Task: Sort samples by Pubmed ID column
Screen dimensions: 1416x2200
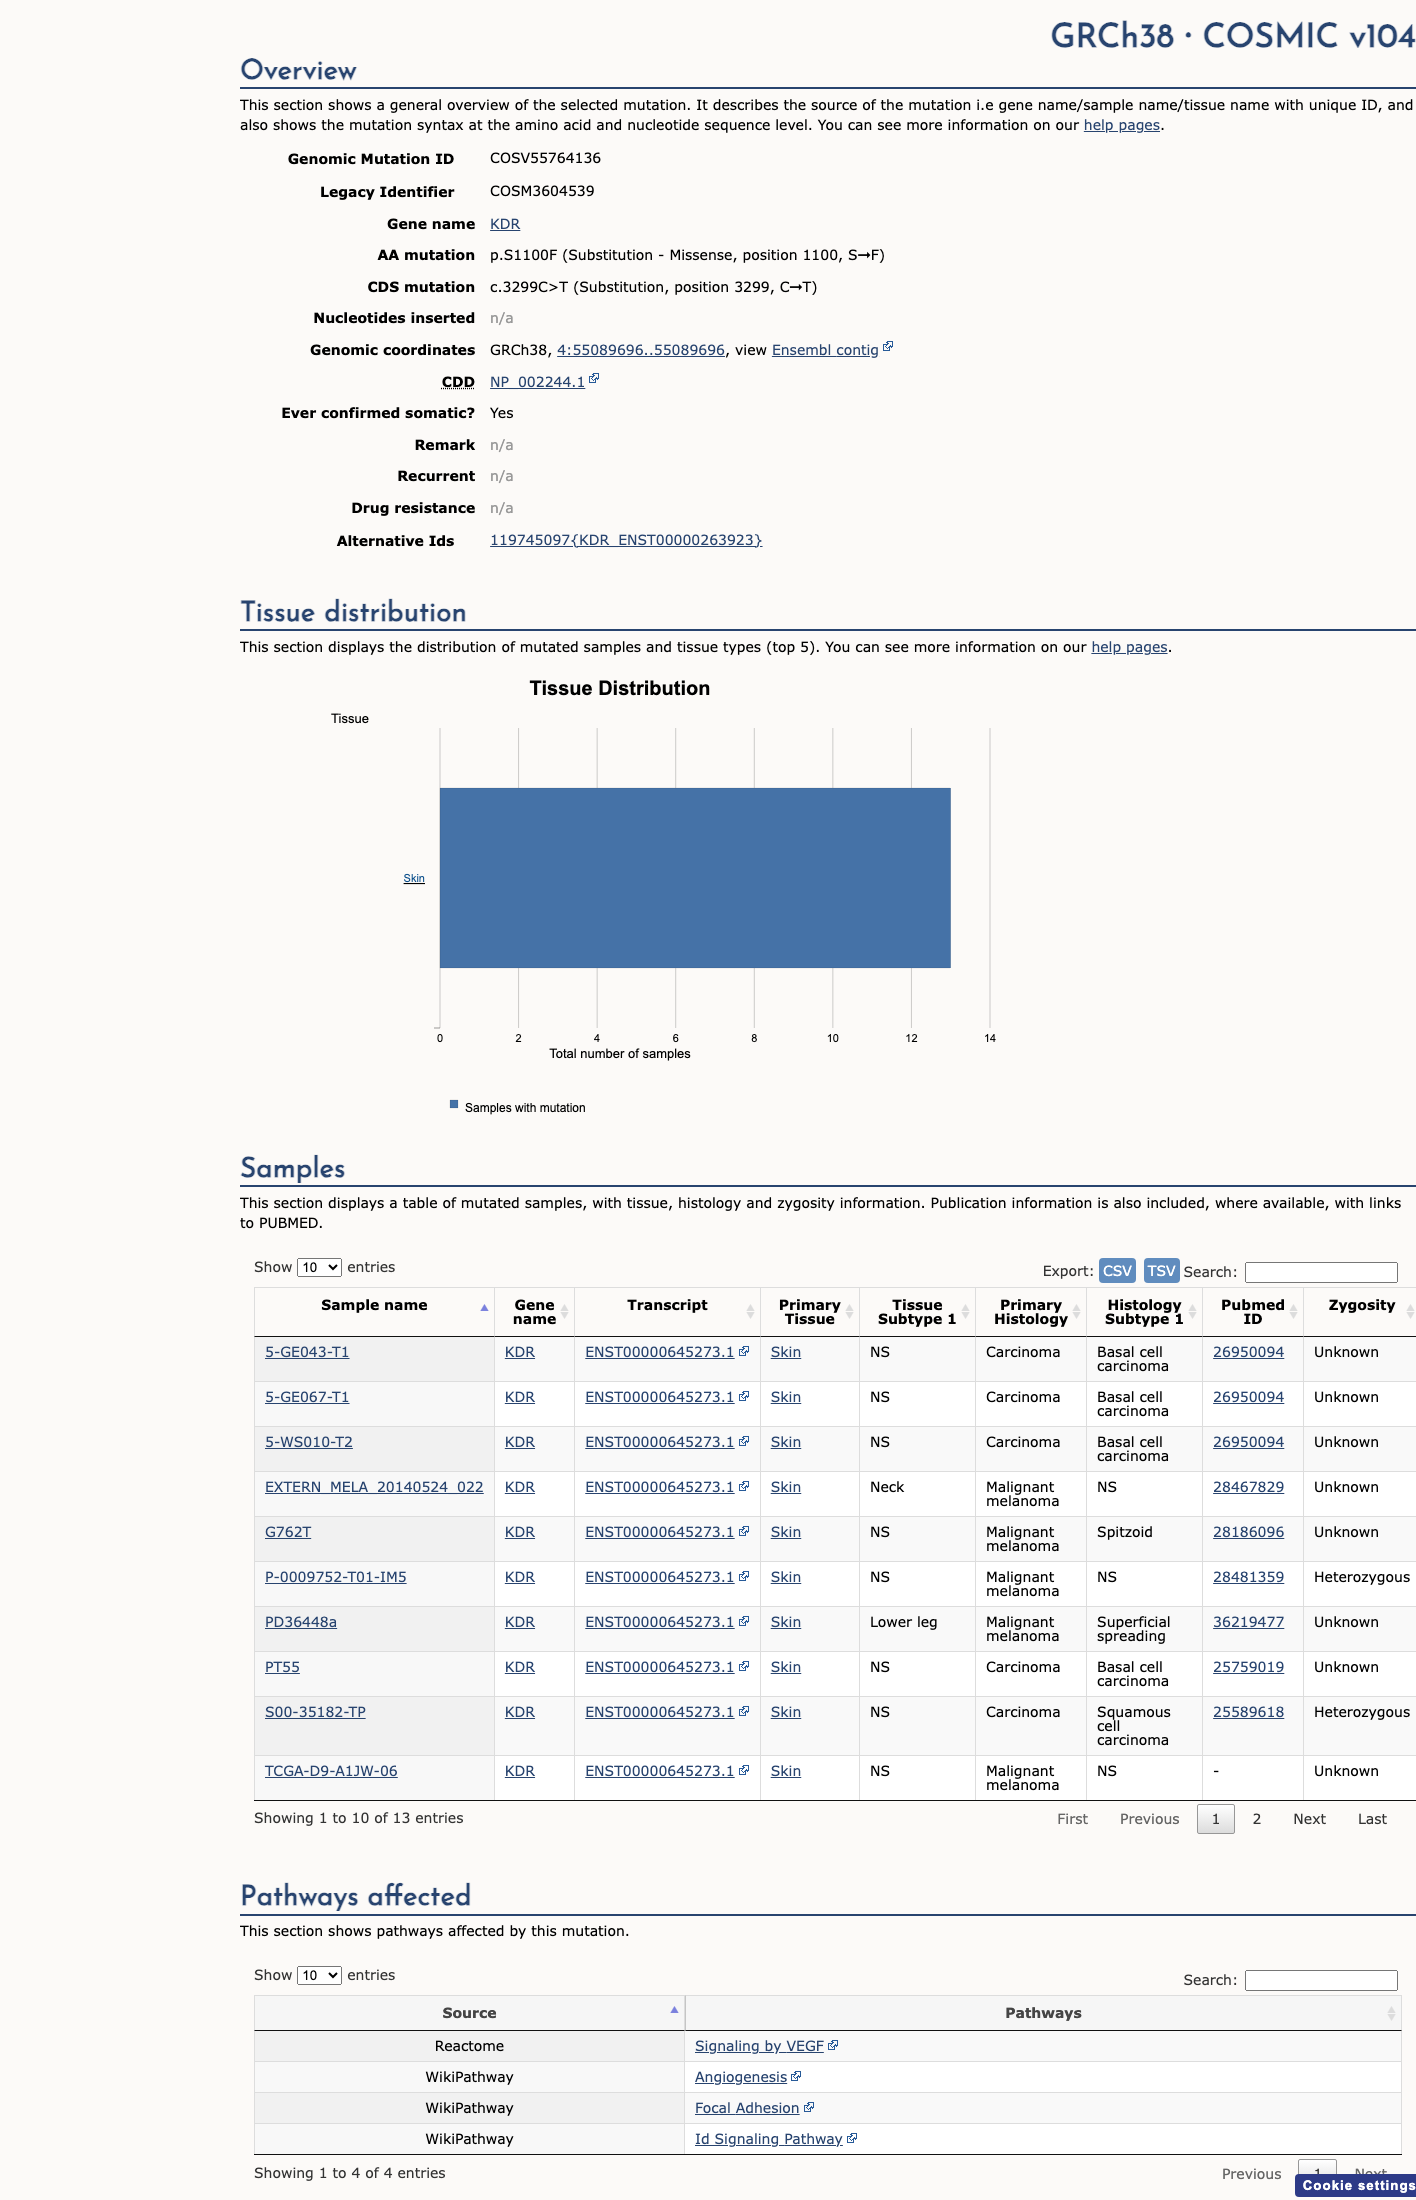Action: (1252, 1311)
